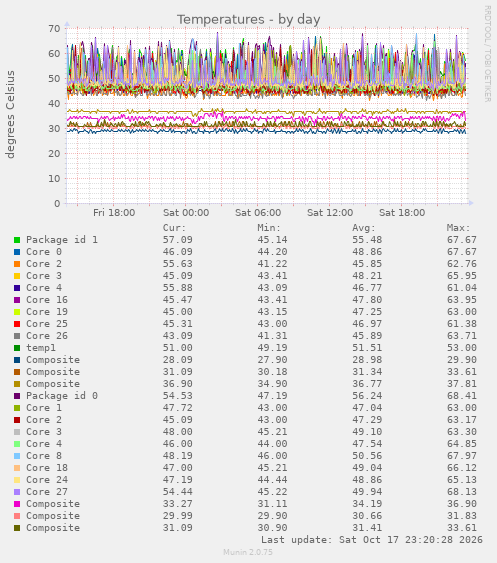Click the 'Sat 18:00' time axis label
The height and width of the screenshot is (563, 497).
pos(402,213)
